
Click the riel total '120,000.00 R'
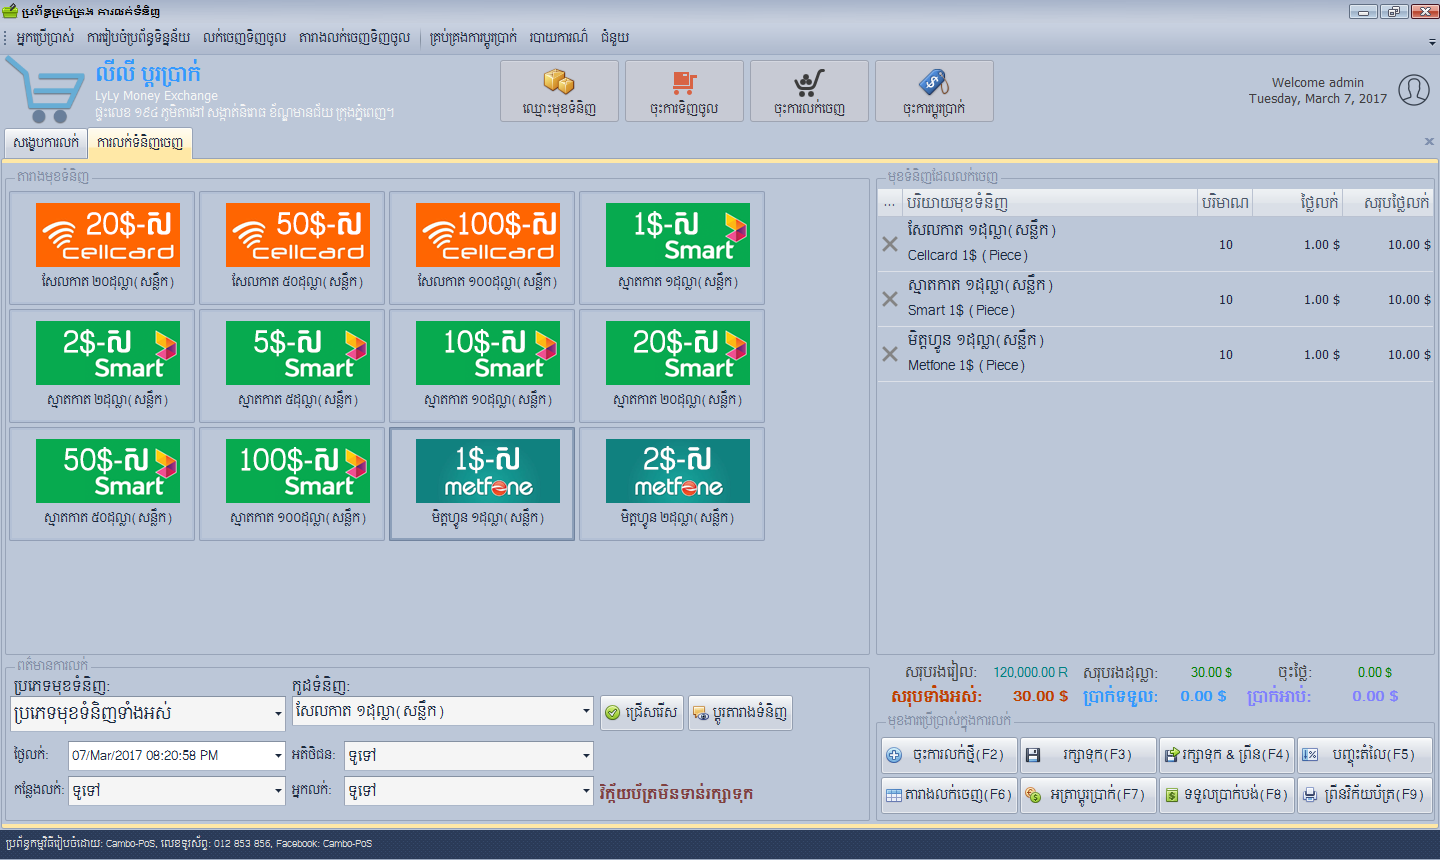(x=1031, y=673)
